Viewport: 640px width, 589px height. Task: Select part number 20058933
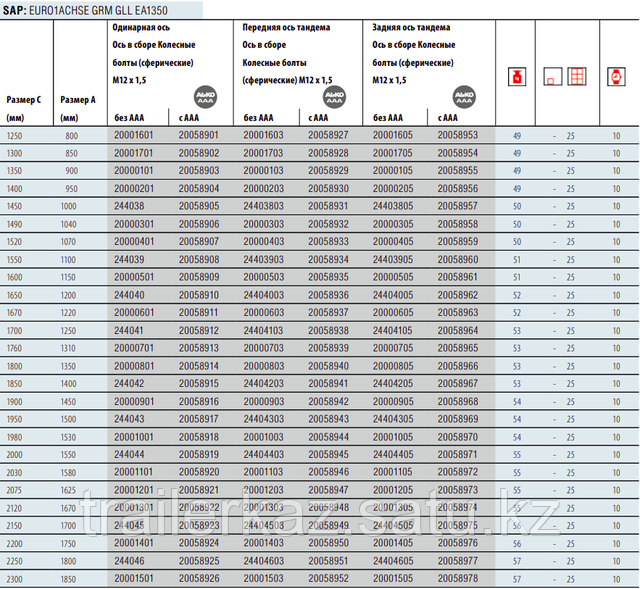click(328, 242)
